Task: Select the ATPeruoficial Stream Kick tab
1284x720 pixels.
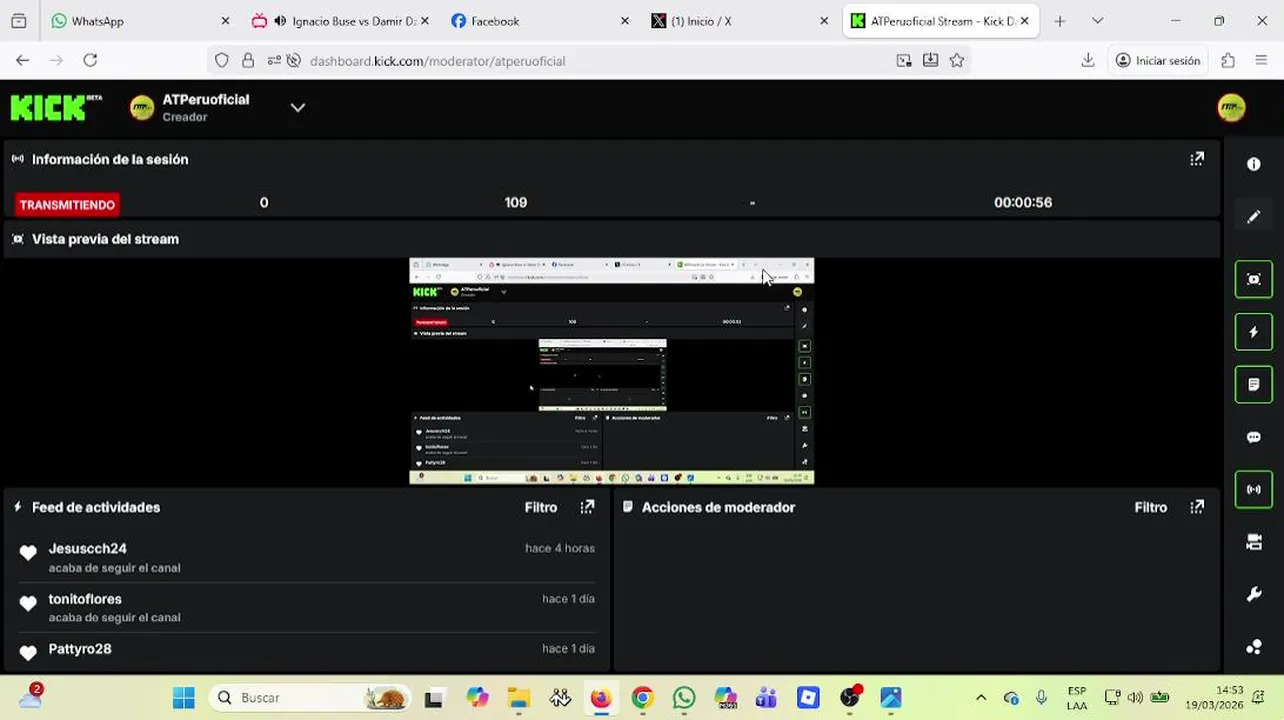Action: click(x=940, y=21)
